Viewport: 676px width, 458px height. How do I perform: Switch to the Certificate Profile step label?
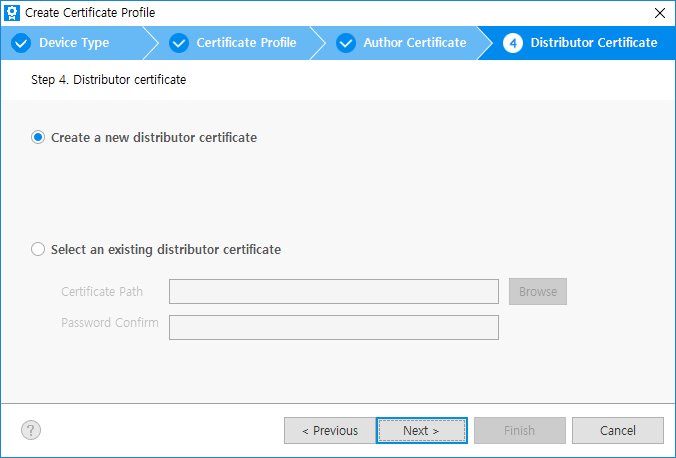point(246,43)
